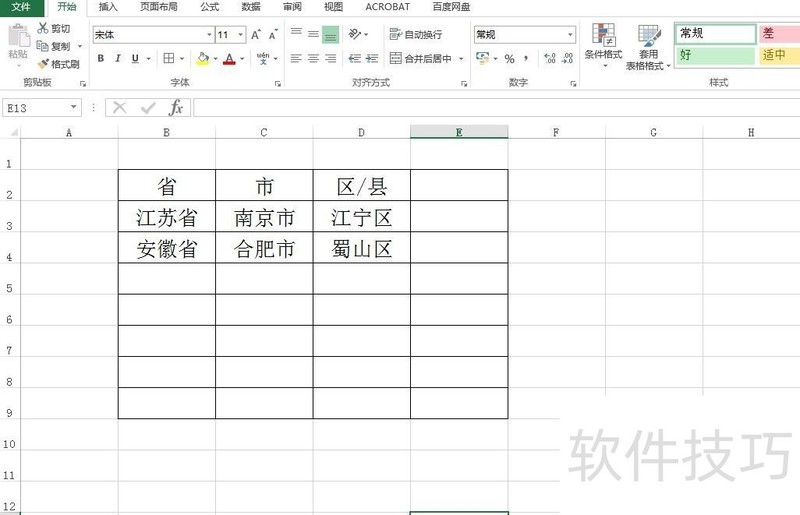Viewport: 800px width, 515px height.
Task: Select column E header
Action: [459, 132]
